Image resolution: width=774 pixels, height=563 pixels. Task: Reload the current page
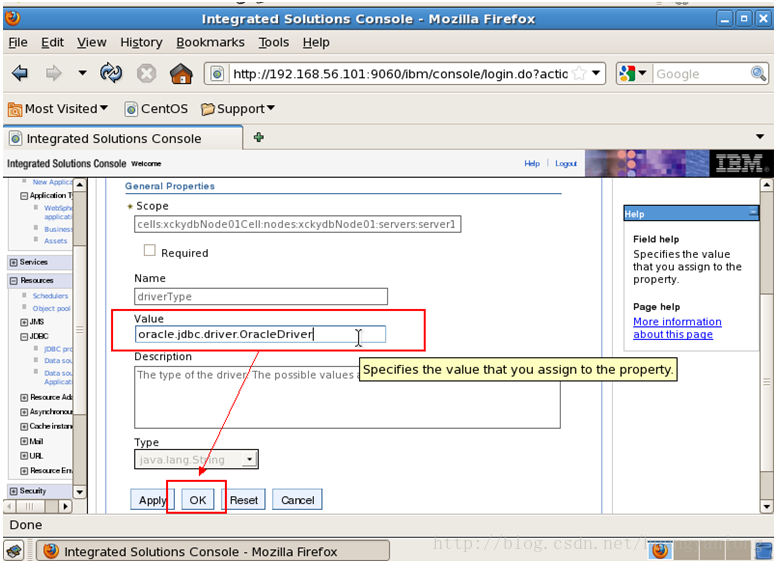(x=111, y=74)
